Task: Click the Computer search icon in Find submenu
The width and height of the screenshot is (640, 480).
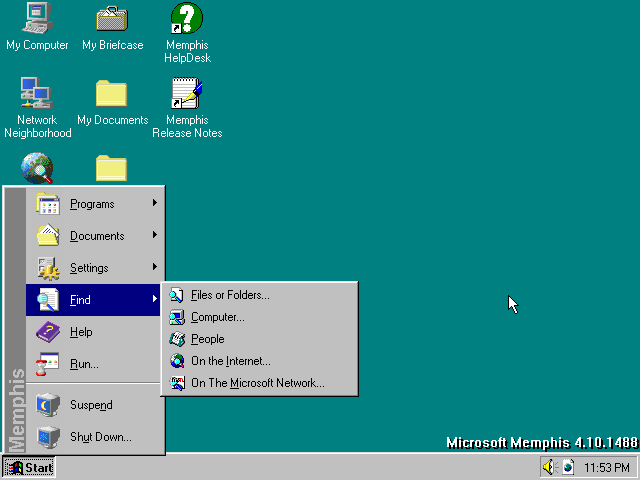Action: pos(177,317)
